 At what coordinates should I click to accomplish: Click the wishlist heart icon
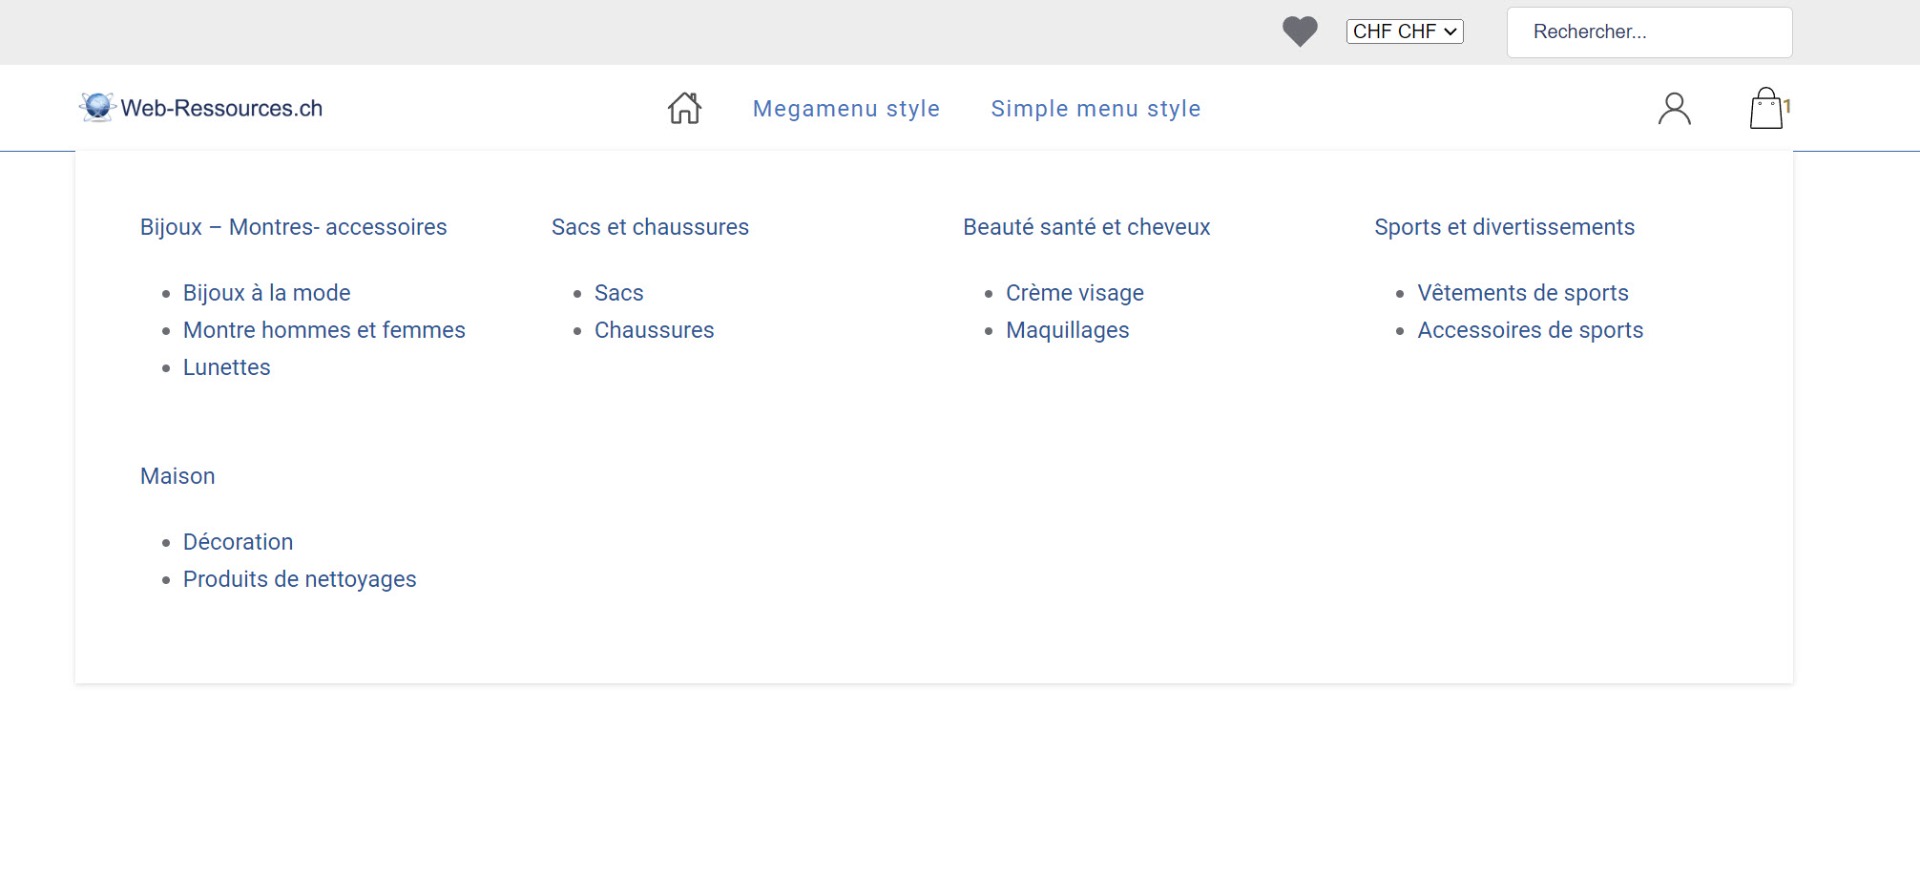[x=1299, y=32]
